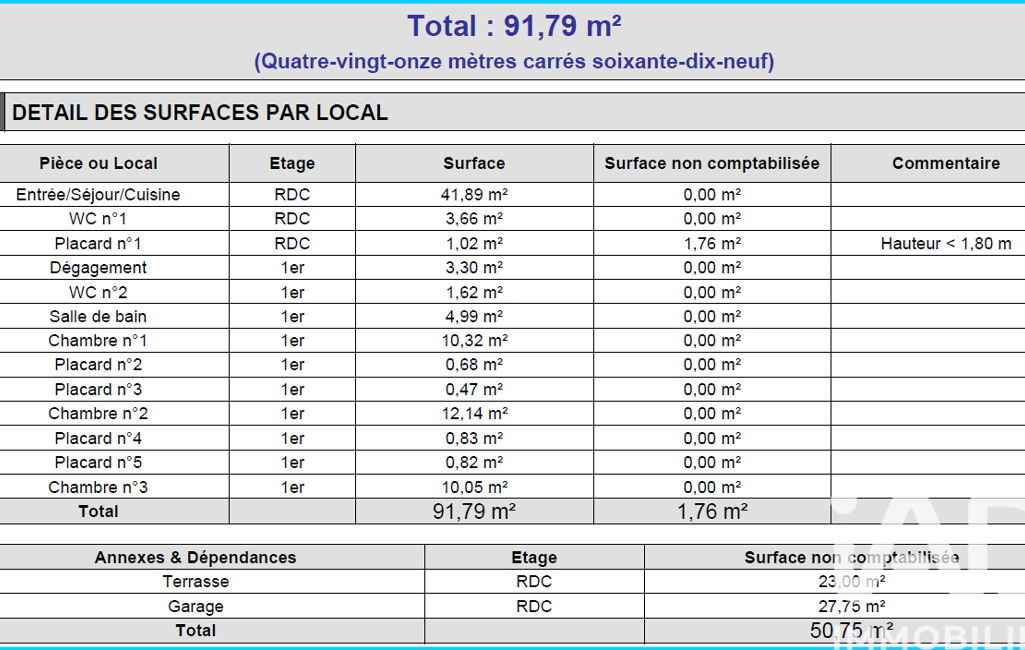The image size is (1025, 650).
Task: Click the Garage surface 27,75 m²
Action: (x=850, y=606)
